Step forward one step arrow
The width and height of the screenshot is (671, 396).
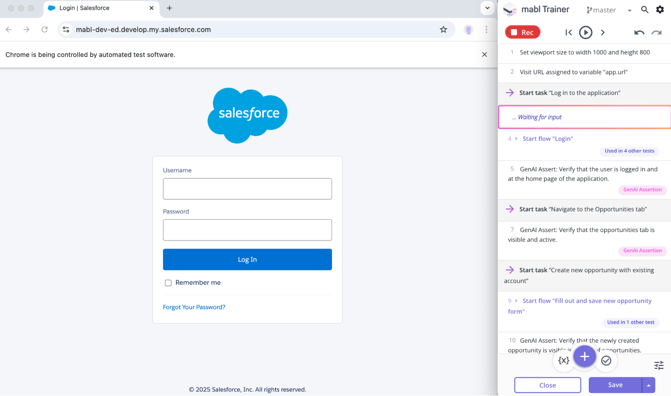[x=603, y=33]
